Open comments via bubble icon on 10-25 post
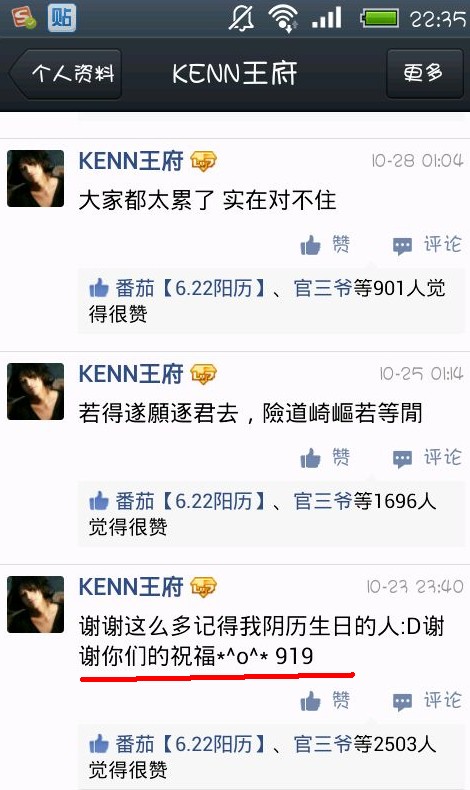 [402, 459]
